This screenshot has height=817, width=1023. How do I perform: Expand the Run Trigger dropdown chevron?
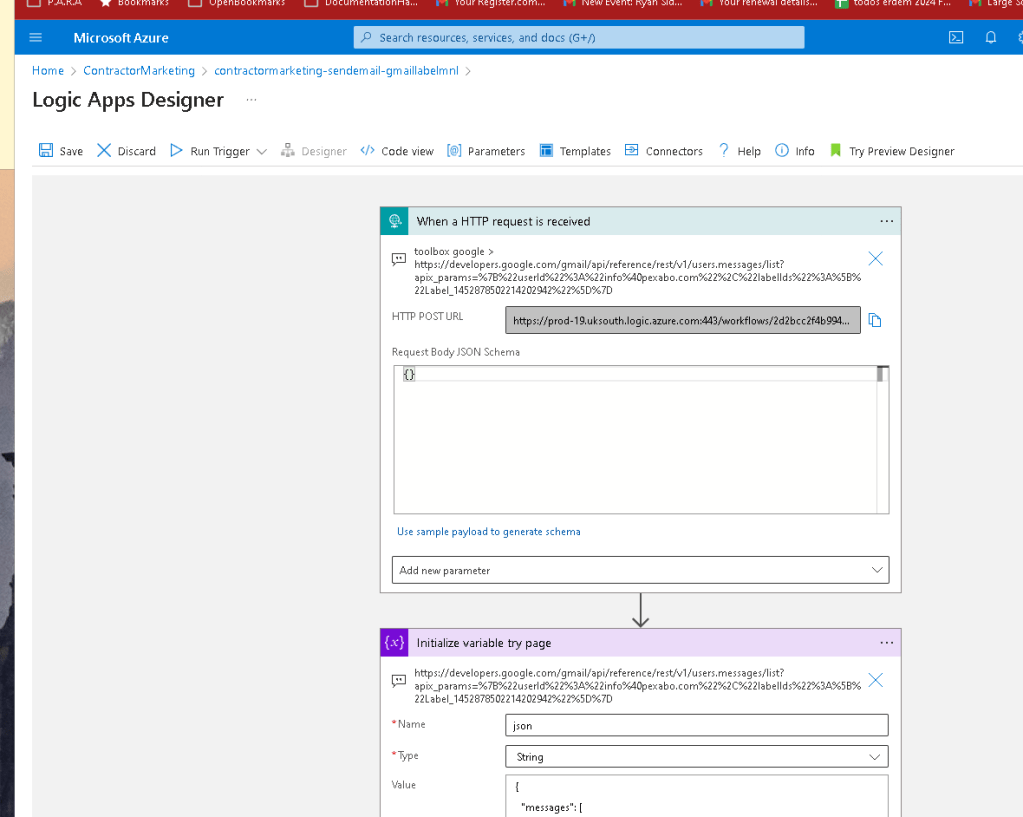point(262,151)
